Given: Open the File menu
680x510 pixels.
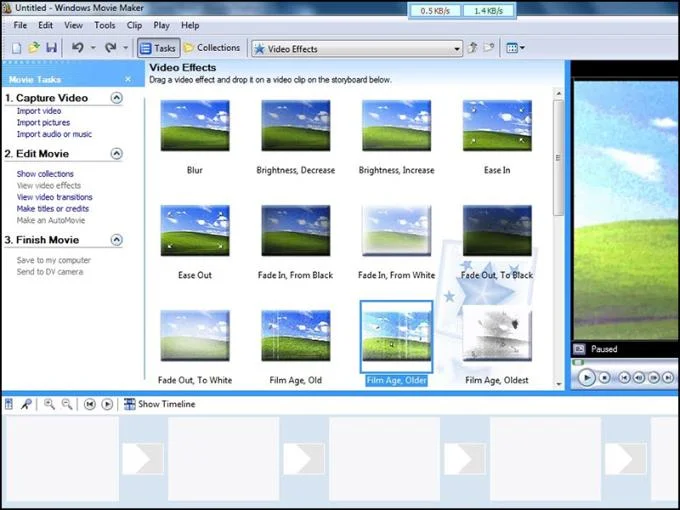Looking at the screenshot, I should click(20, 25).
